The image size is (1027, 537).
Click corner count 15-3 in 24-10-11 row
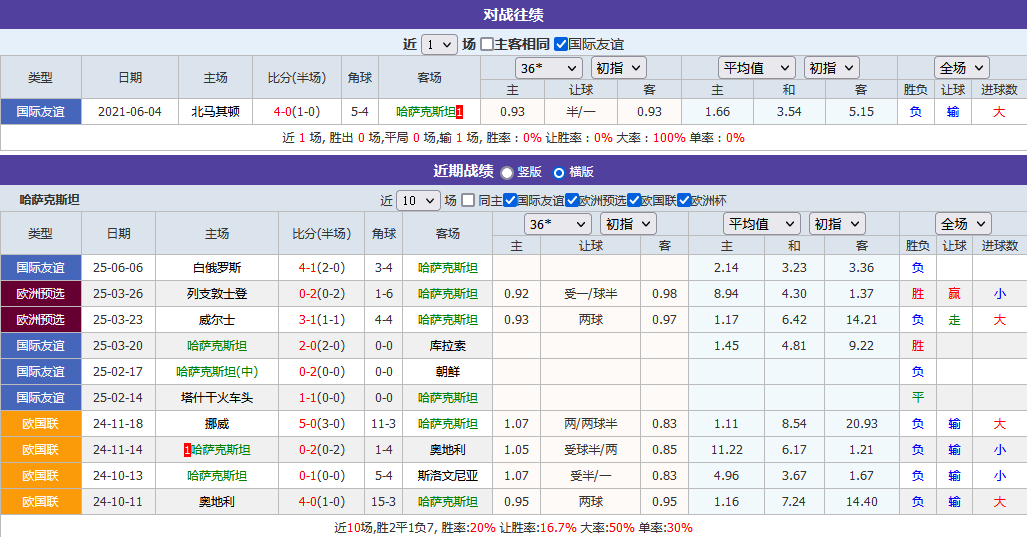[383, 502]
